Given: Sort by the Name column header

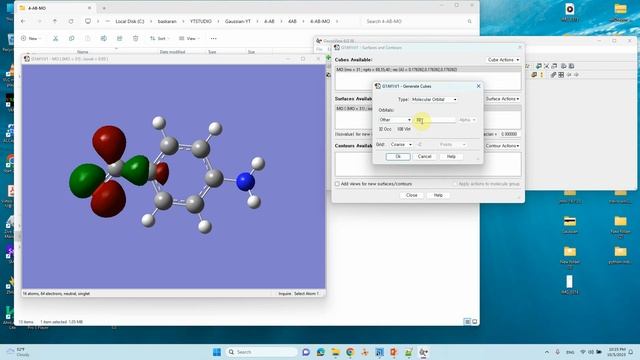Looking at the screenshot, I should (x=82, y=52).
